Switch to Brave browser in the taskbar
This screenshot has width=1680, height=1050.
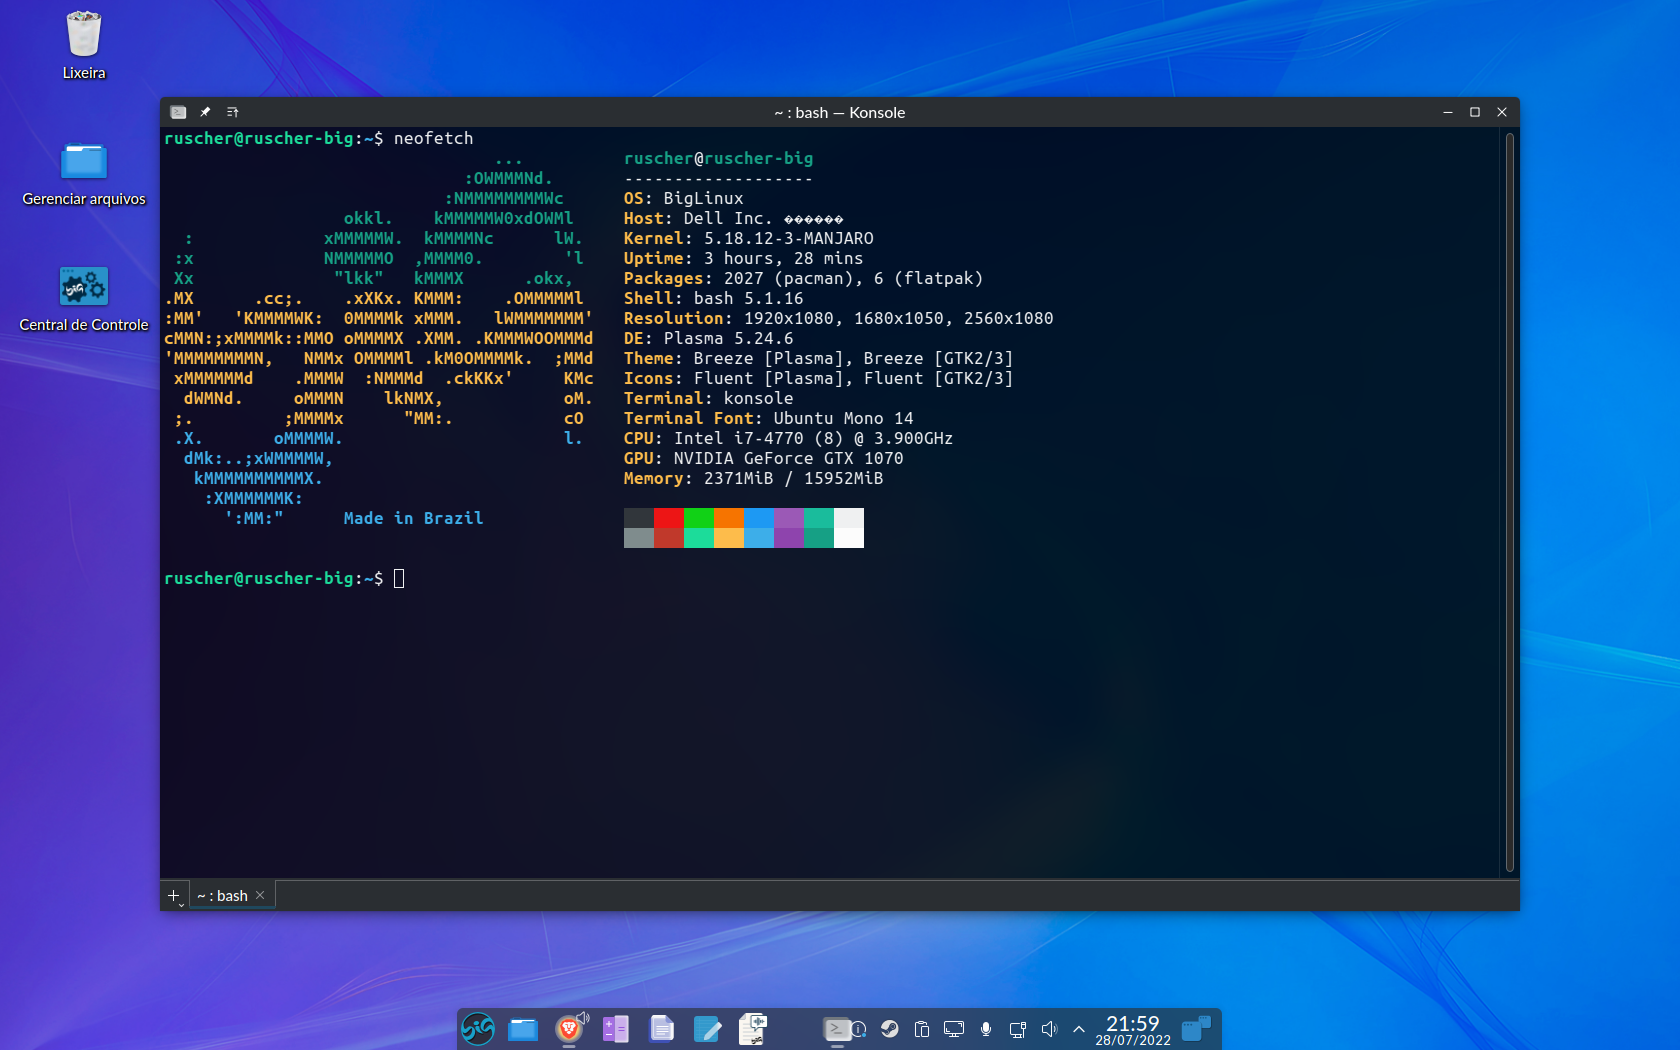coord(569,1028)
